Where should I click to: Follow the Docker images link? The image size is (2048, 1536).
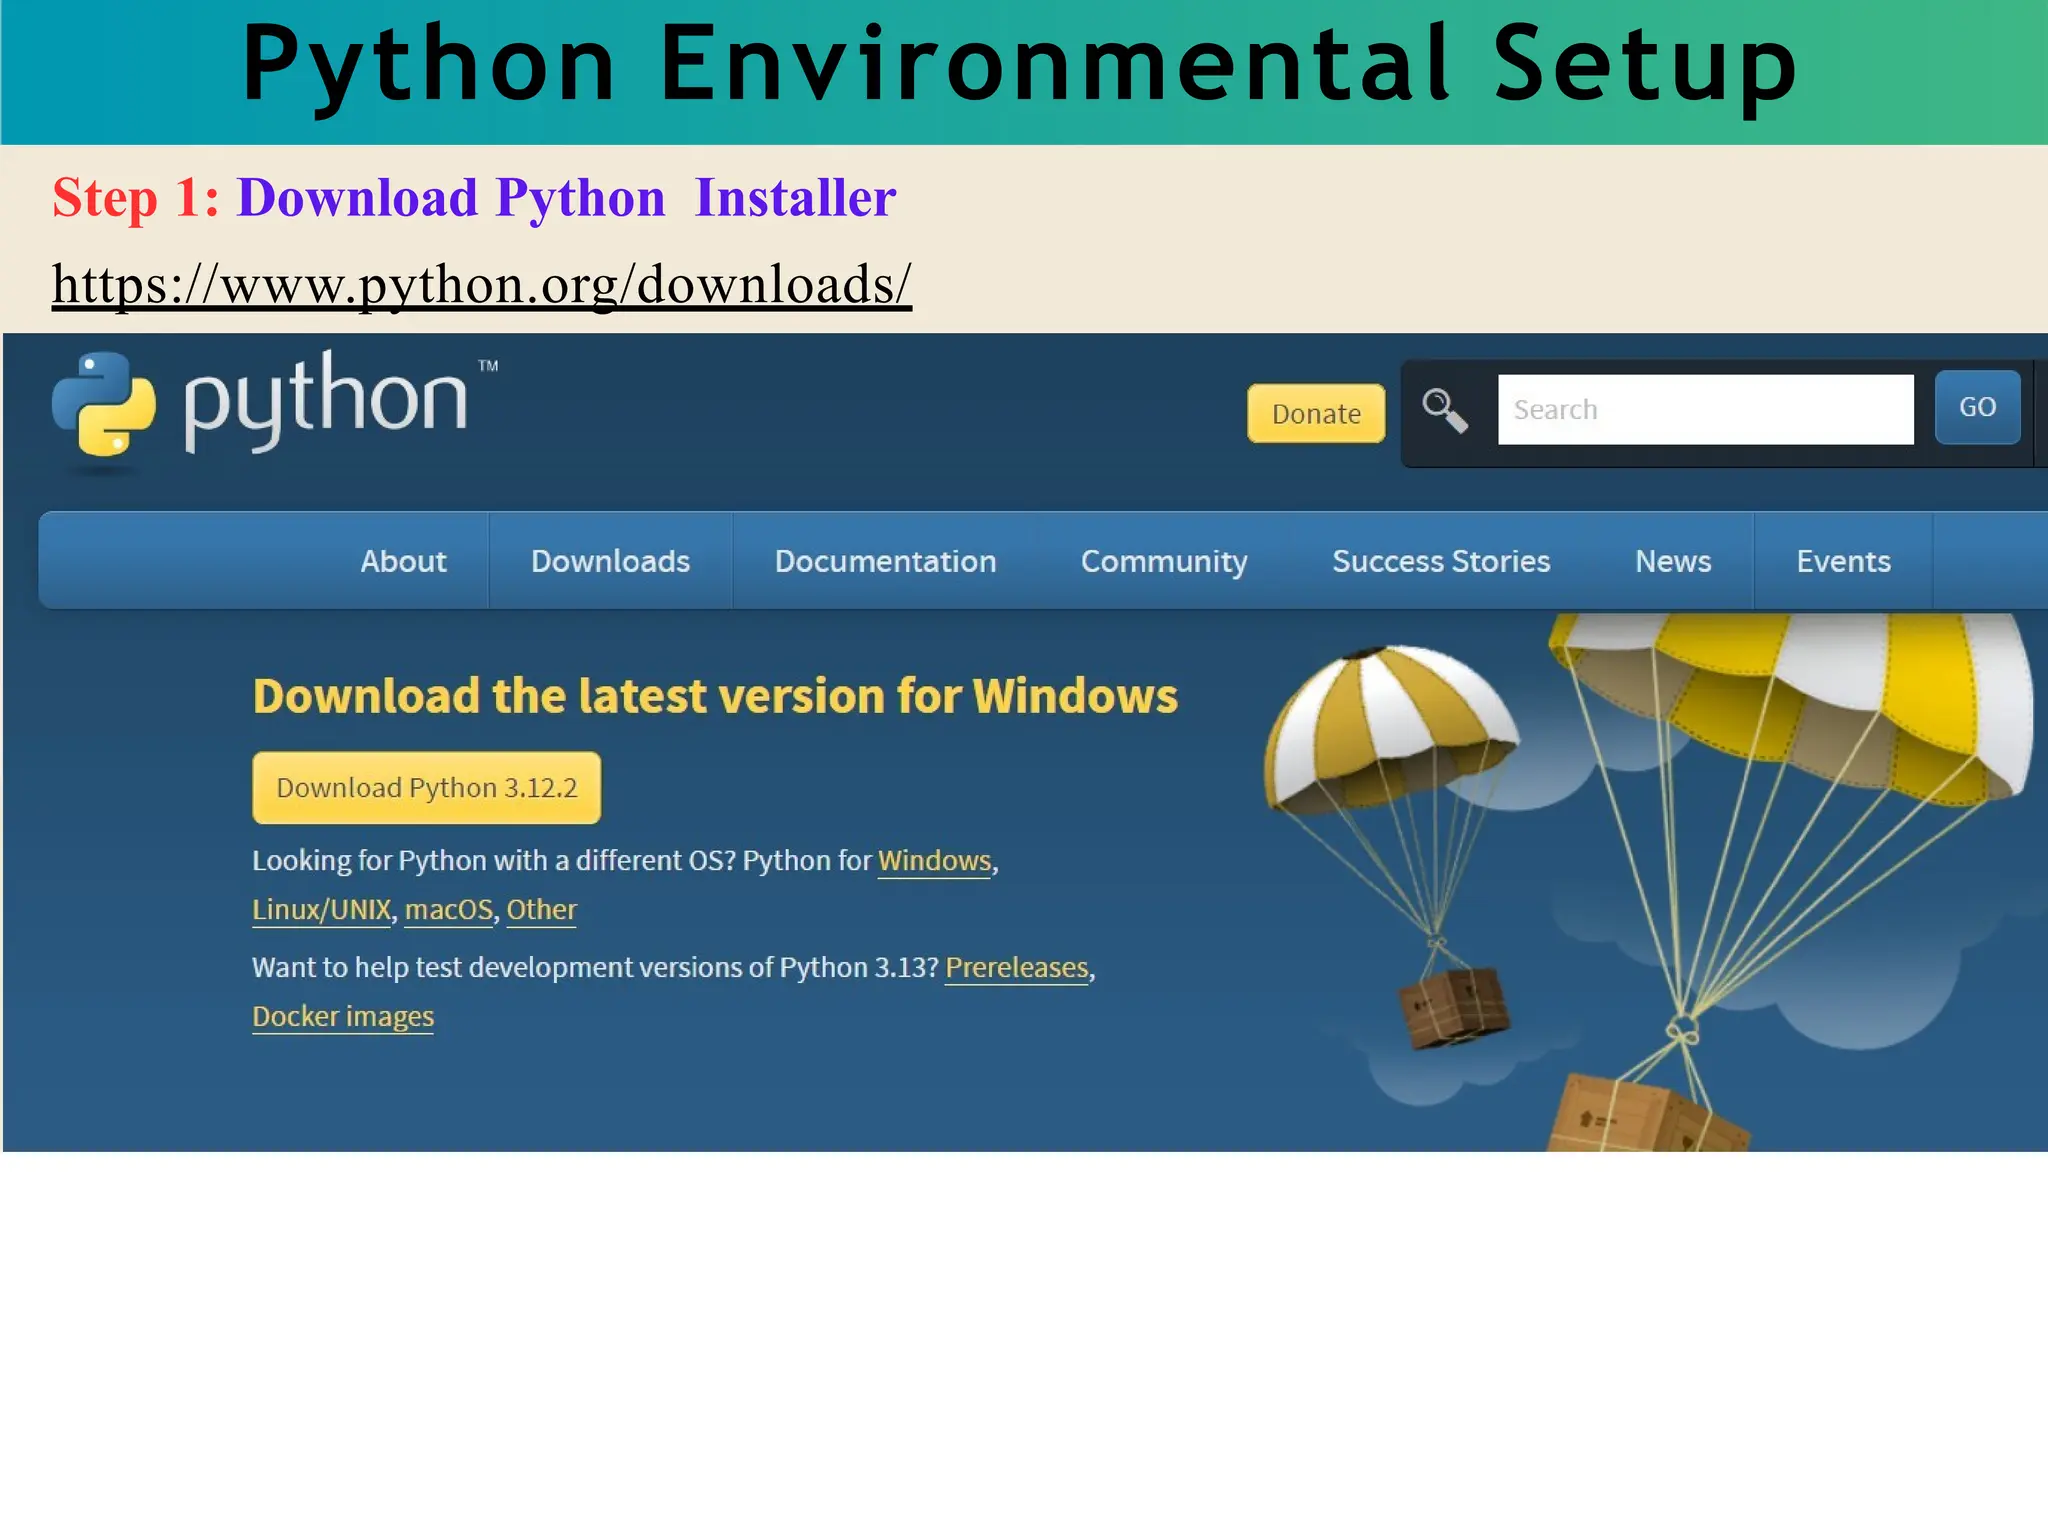click(342, 1017)
